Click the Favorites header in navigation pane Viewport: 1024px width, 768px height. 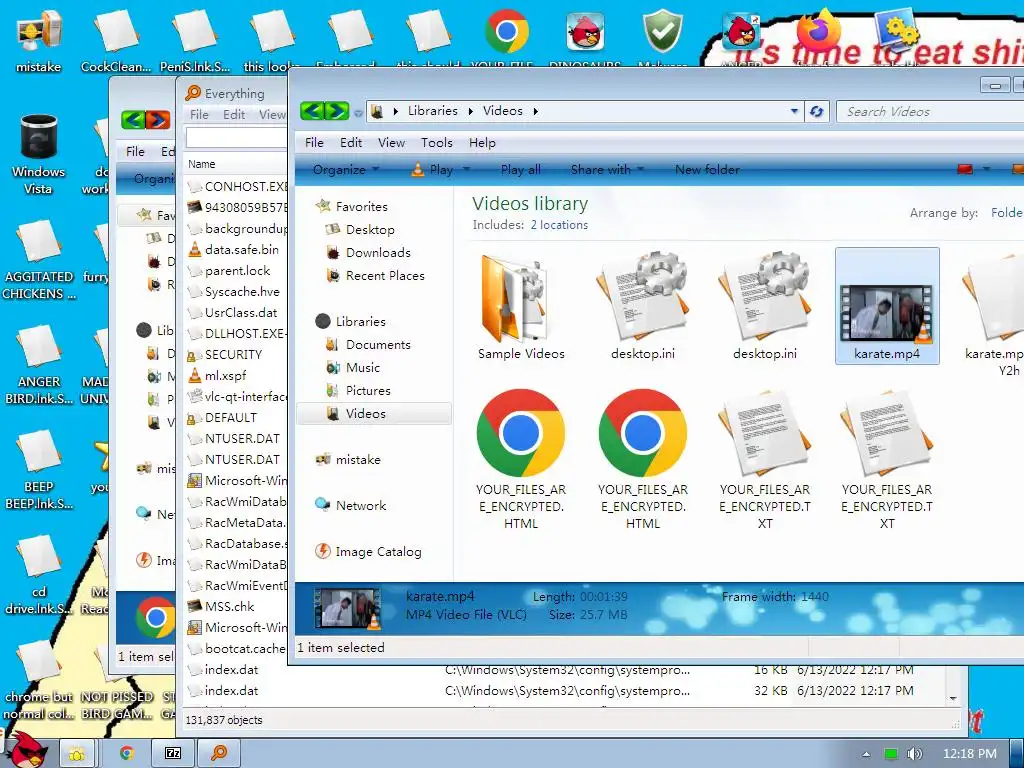361,206
